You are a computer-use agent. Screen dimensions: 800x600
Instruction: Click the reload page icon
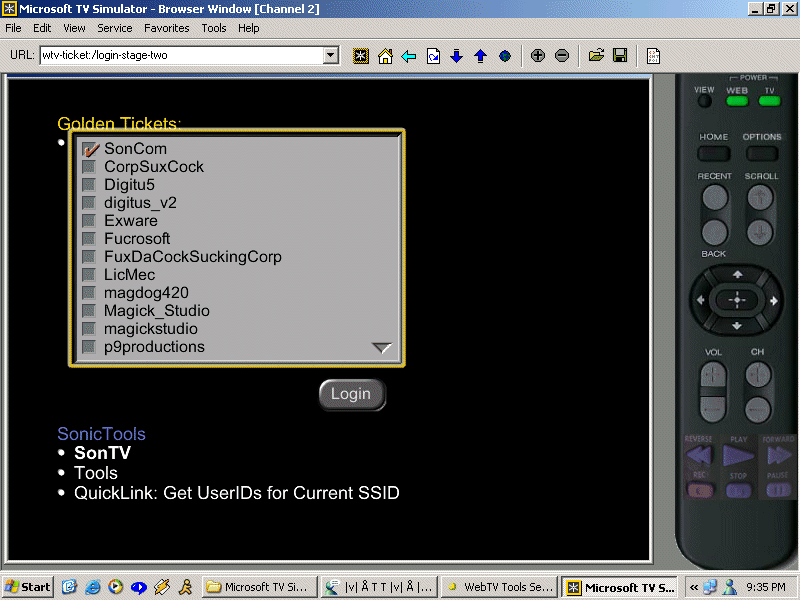coord(433,56)
